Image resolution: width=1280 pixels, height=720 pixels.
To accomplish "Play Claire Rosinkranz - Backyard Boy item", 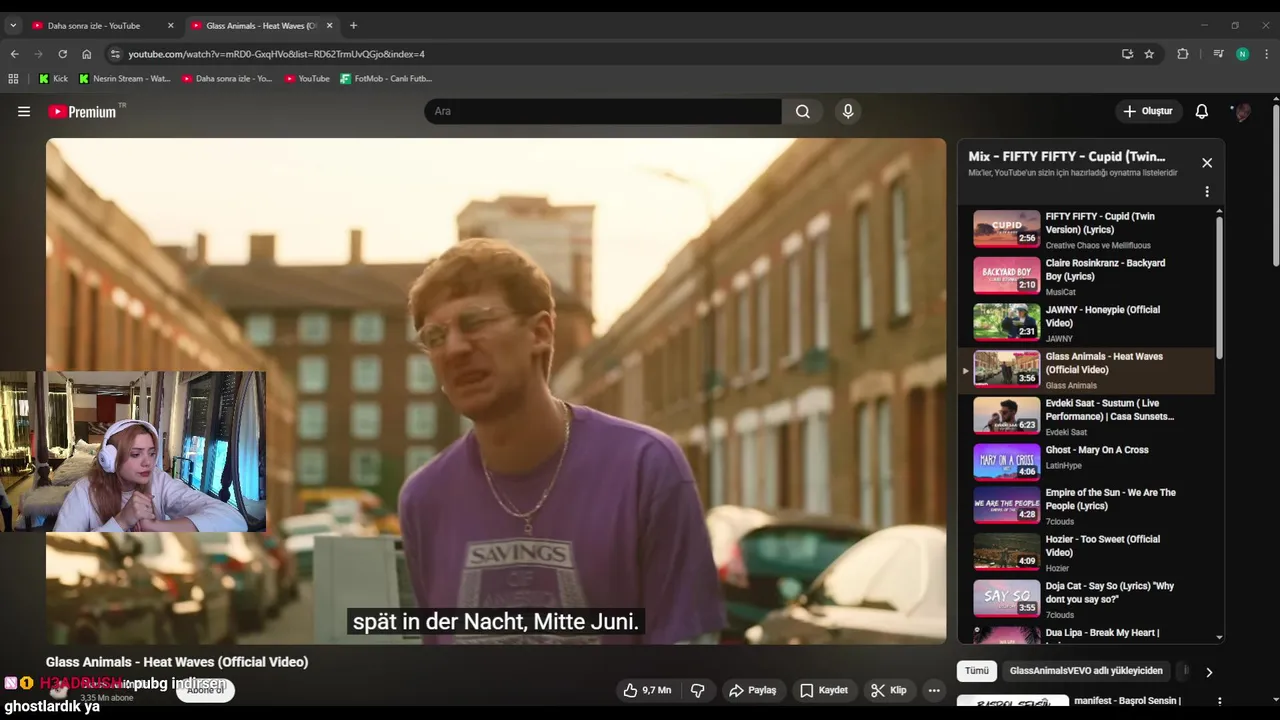I will point(1086,275).
